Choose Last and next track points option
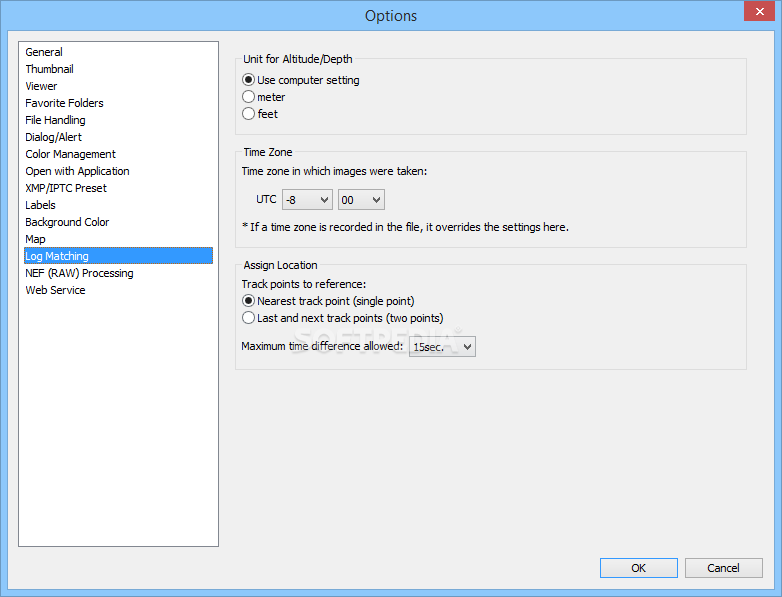Image resolution: width=782 pixels, height=597 pixels. (343, 318)
